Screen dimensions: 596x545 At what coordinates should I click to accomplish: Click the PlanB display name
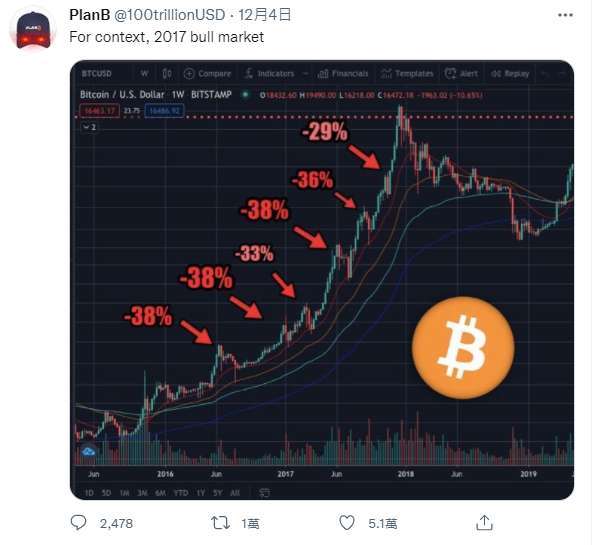(x=90, y=15)
